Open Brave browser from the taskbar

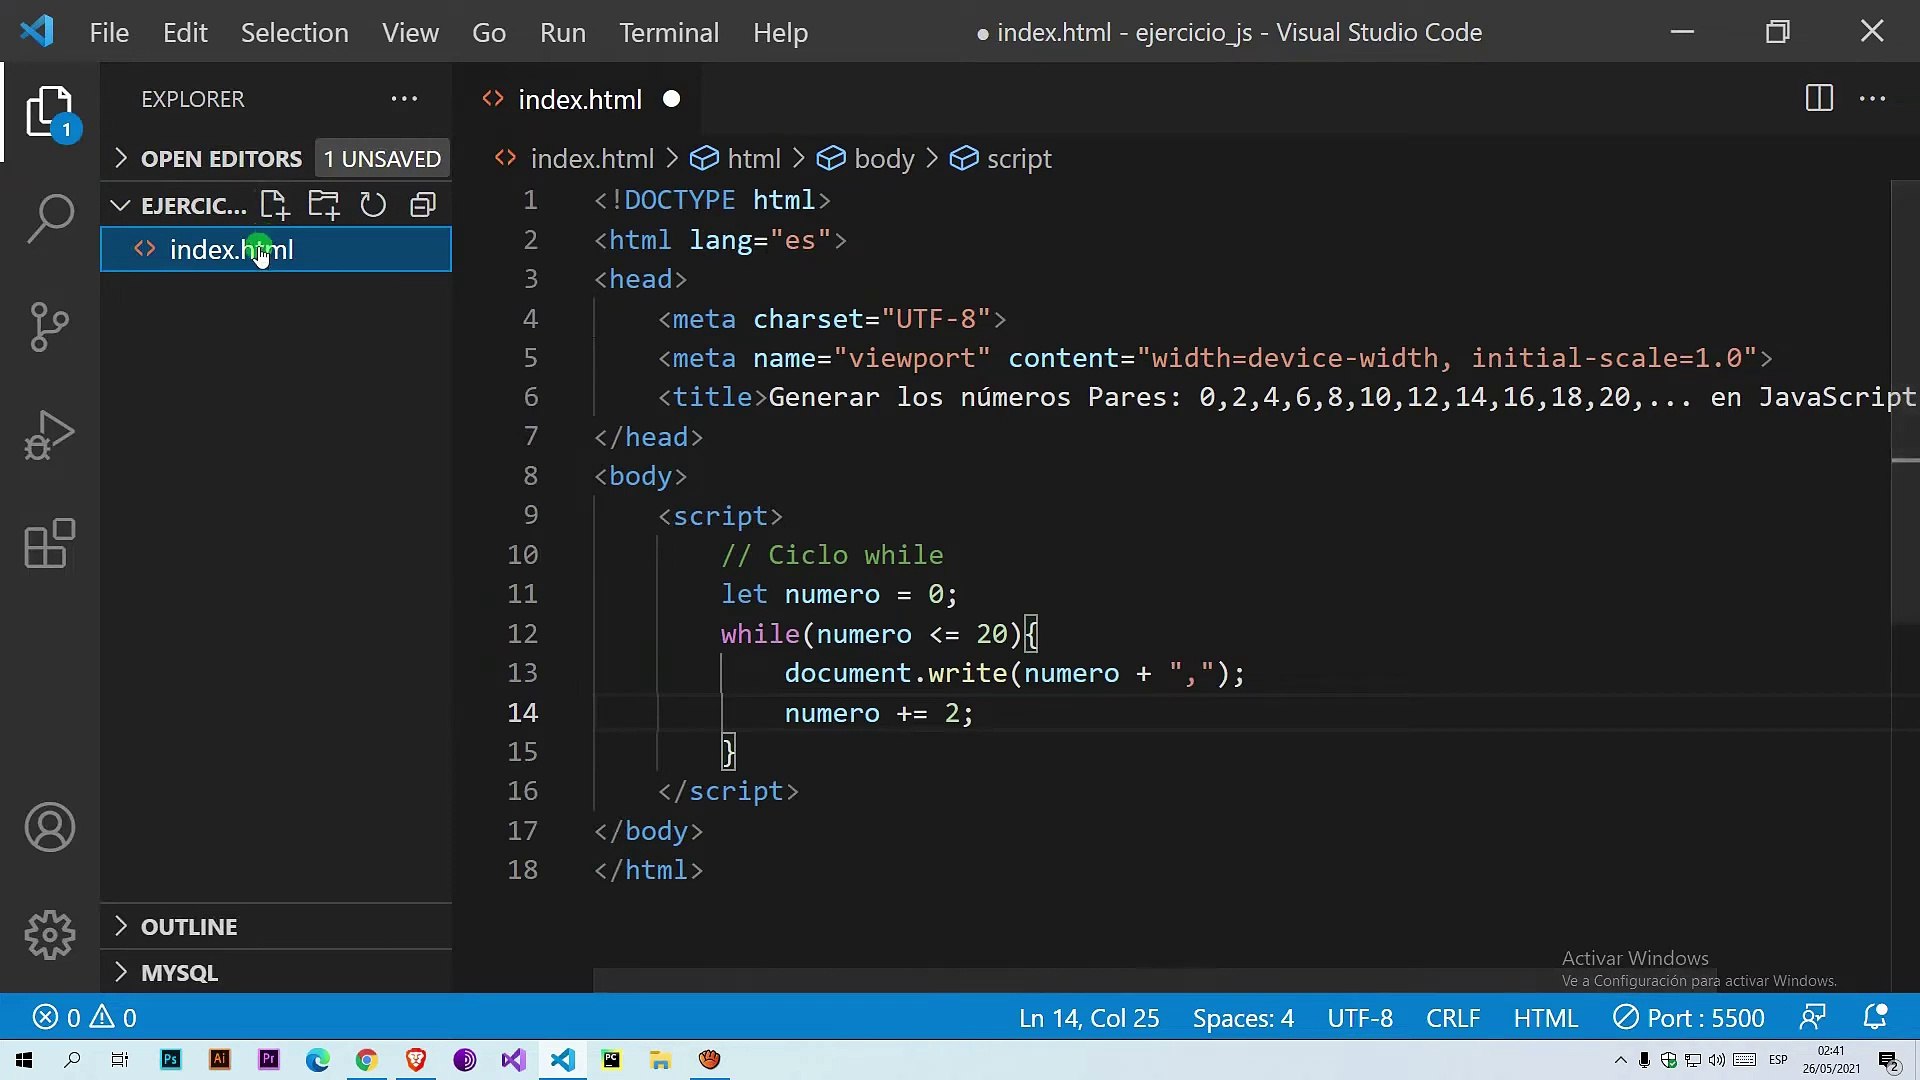tap(416, 1060)
